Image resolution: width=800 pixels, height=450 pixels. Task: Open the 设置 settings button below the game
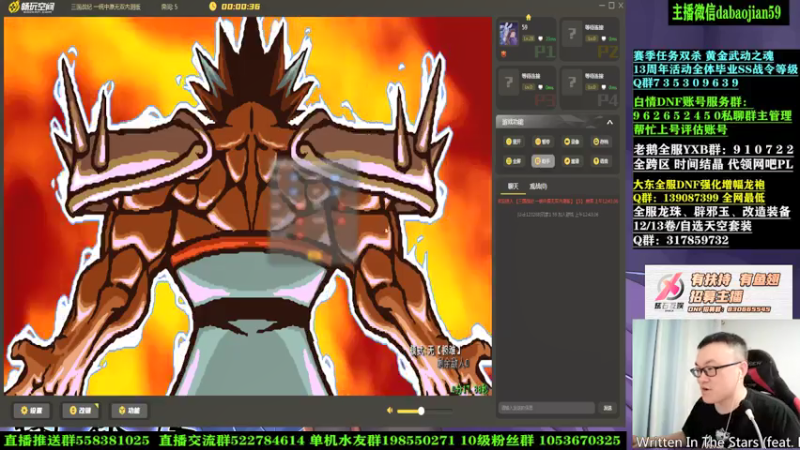point(32,410)
